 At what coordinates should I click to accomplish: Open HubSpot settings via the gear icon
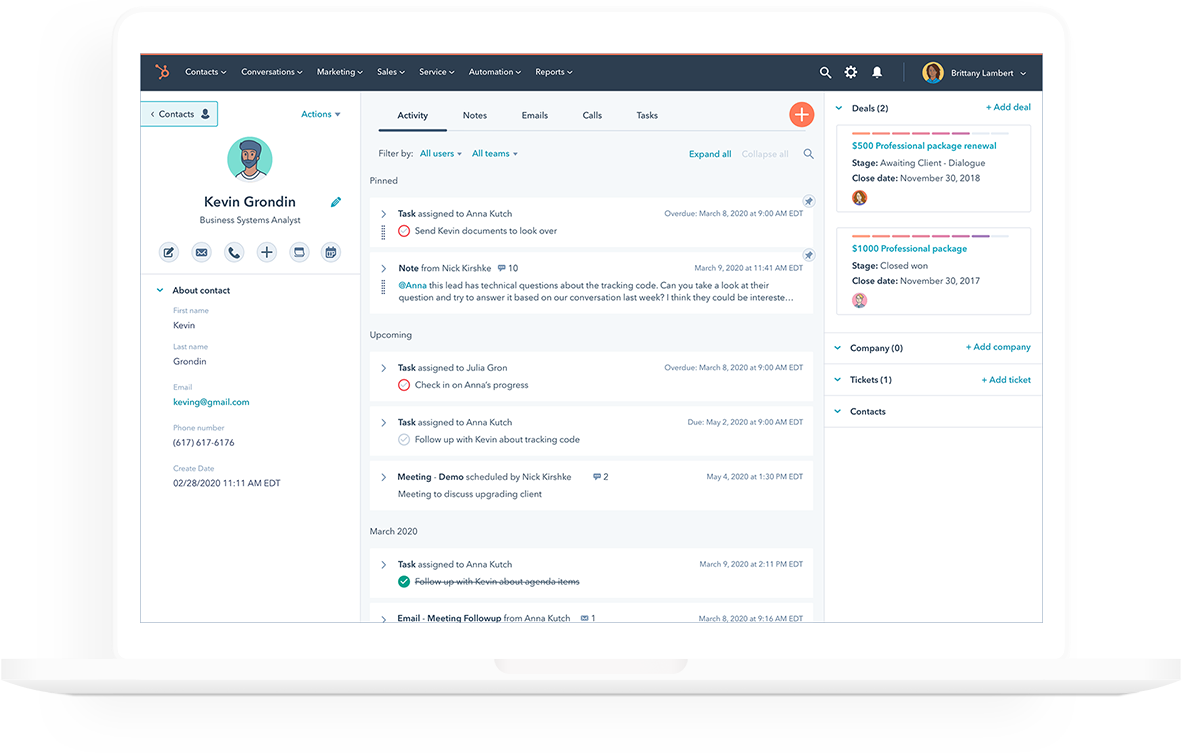(851, 72)
